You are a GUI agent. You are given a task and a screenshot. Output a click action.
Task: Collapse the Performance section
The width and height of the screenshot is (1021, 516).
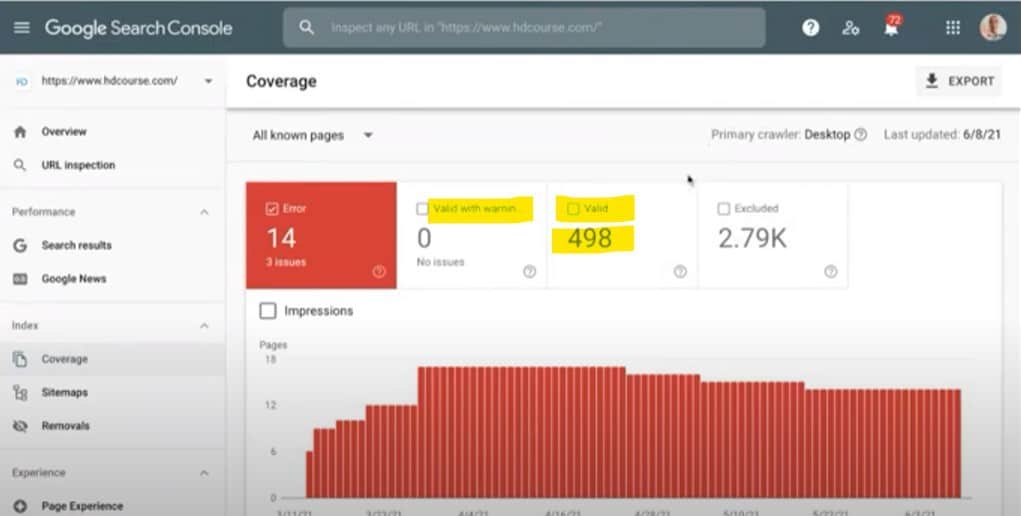[204, 212]
